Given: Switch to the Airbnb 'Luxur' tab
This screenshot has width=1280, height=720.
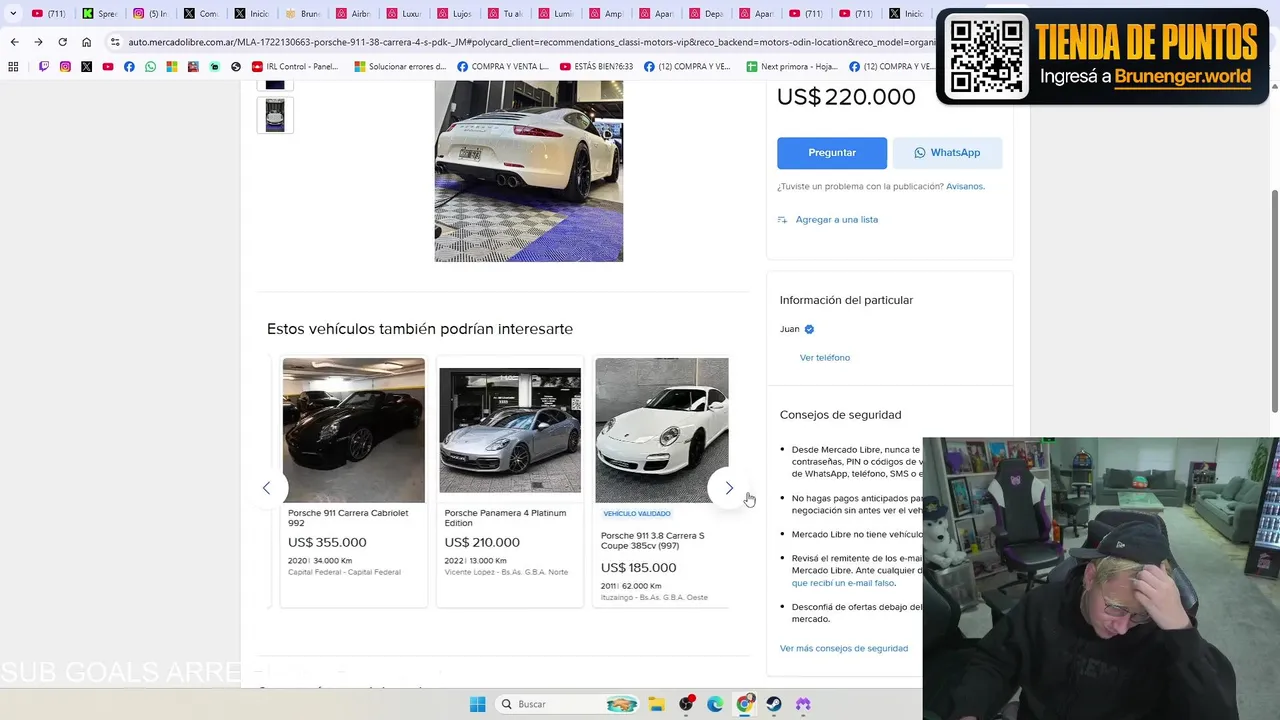Looking at the screenshot, I should click(404, 14).
